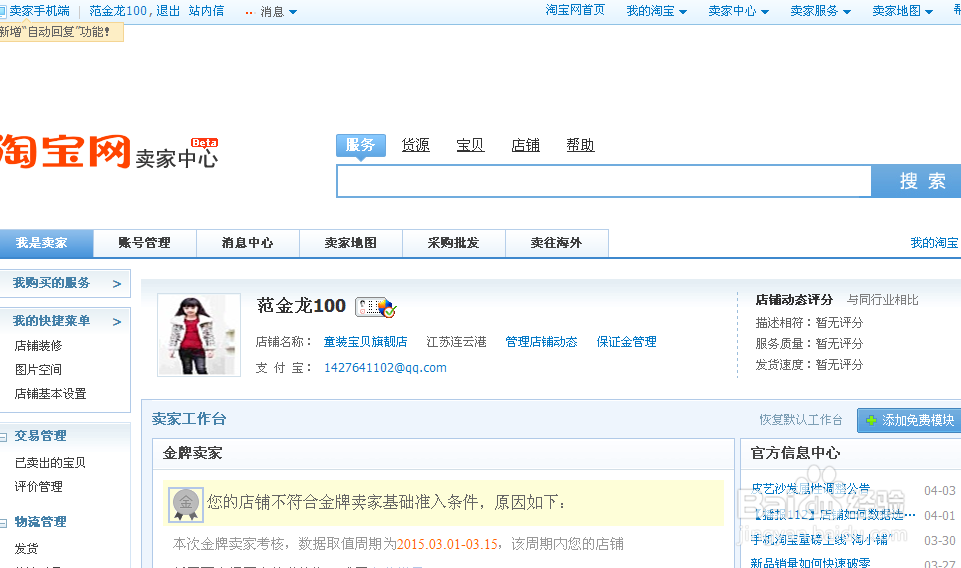Open 新品销量如何快速破零 notice

(810, 562)
